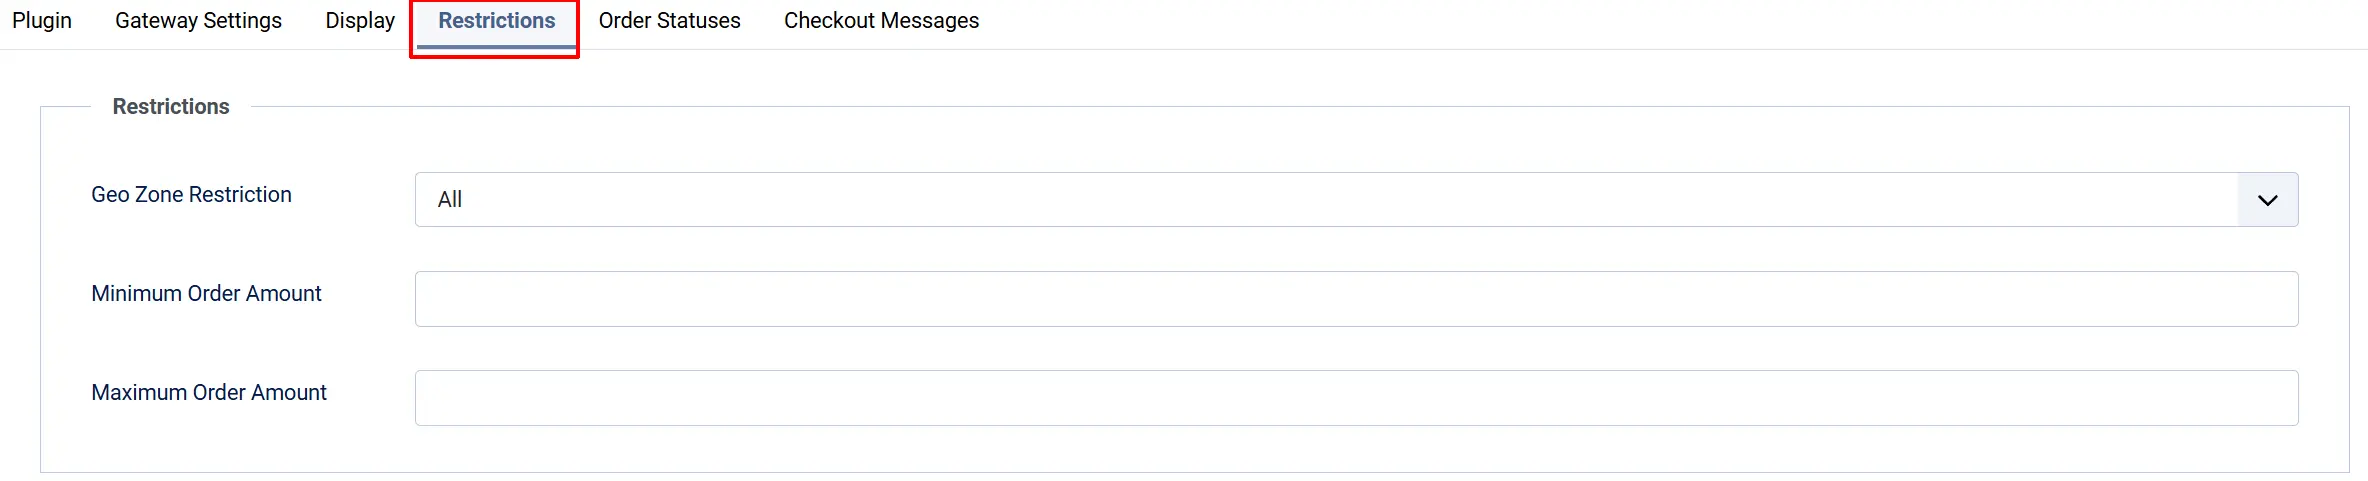Click the 'All' value in geo zone select
Image resolution: width=2368 pixels, height=481 pixels.
pos(450,200)
